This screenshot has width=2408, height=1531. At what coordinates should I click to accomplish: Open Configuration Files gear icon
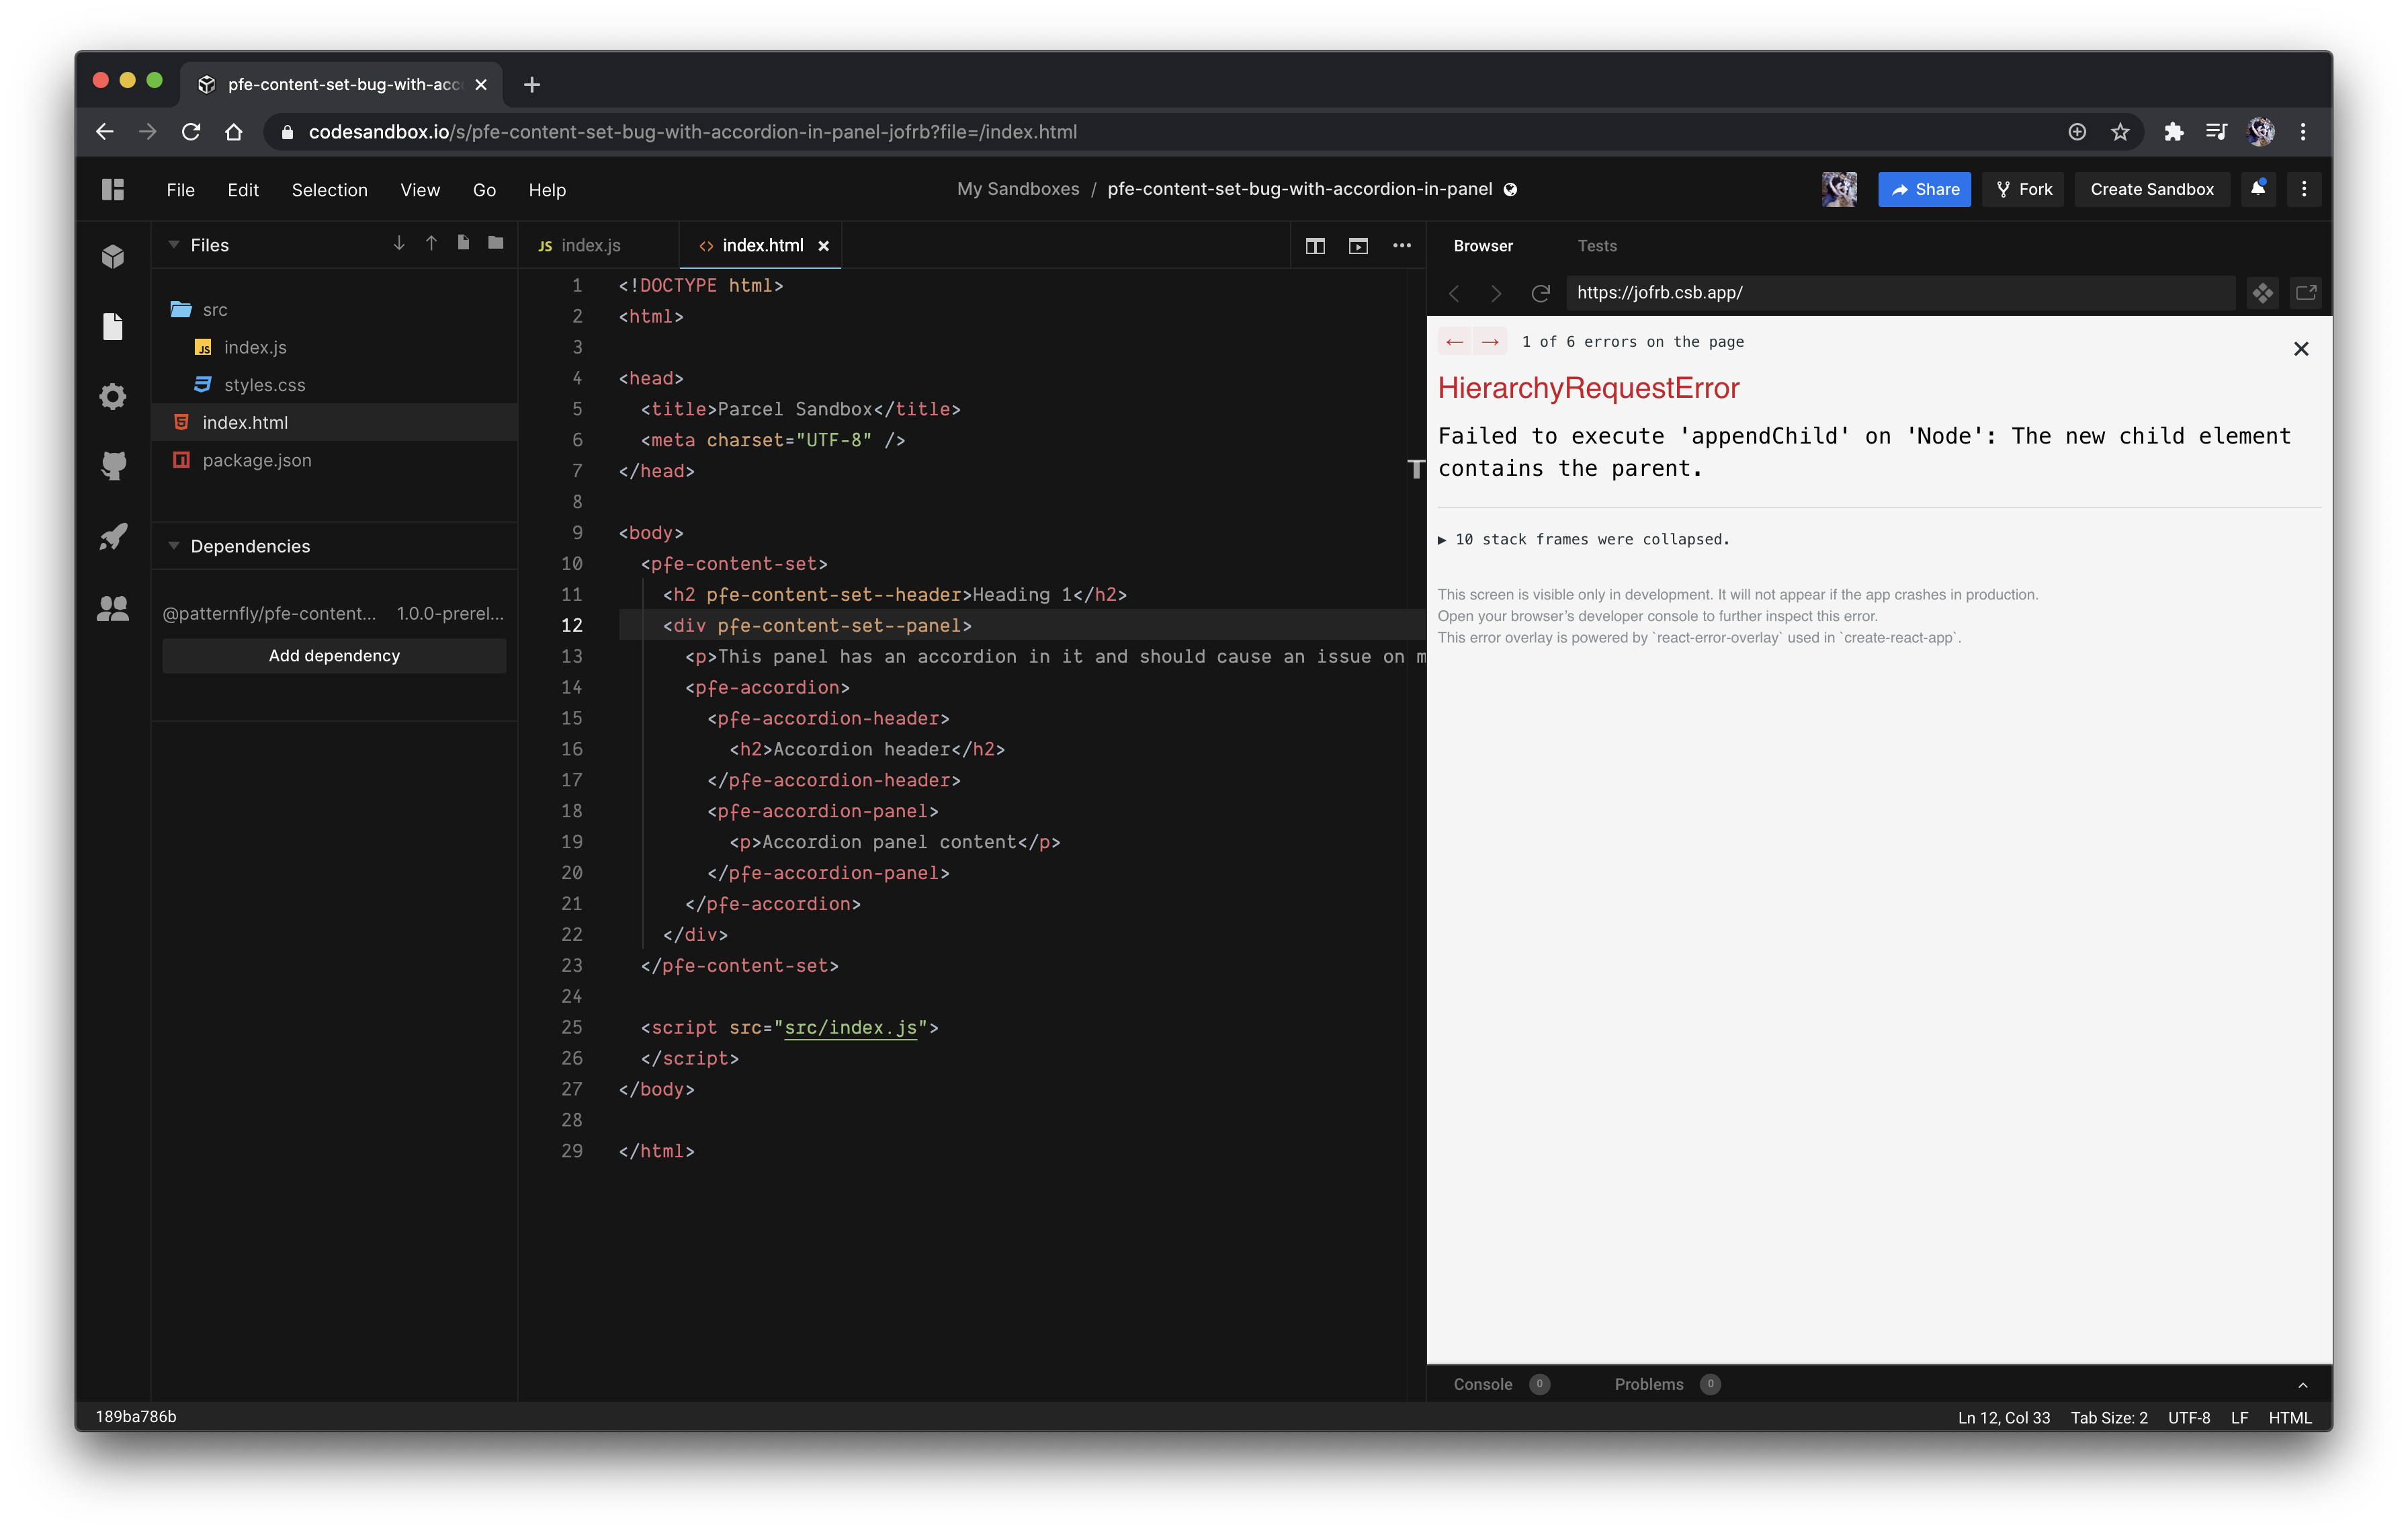click(x=113, y=397)
